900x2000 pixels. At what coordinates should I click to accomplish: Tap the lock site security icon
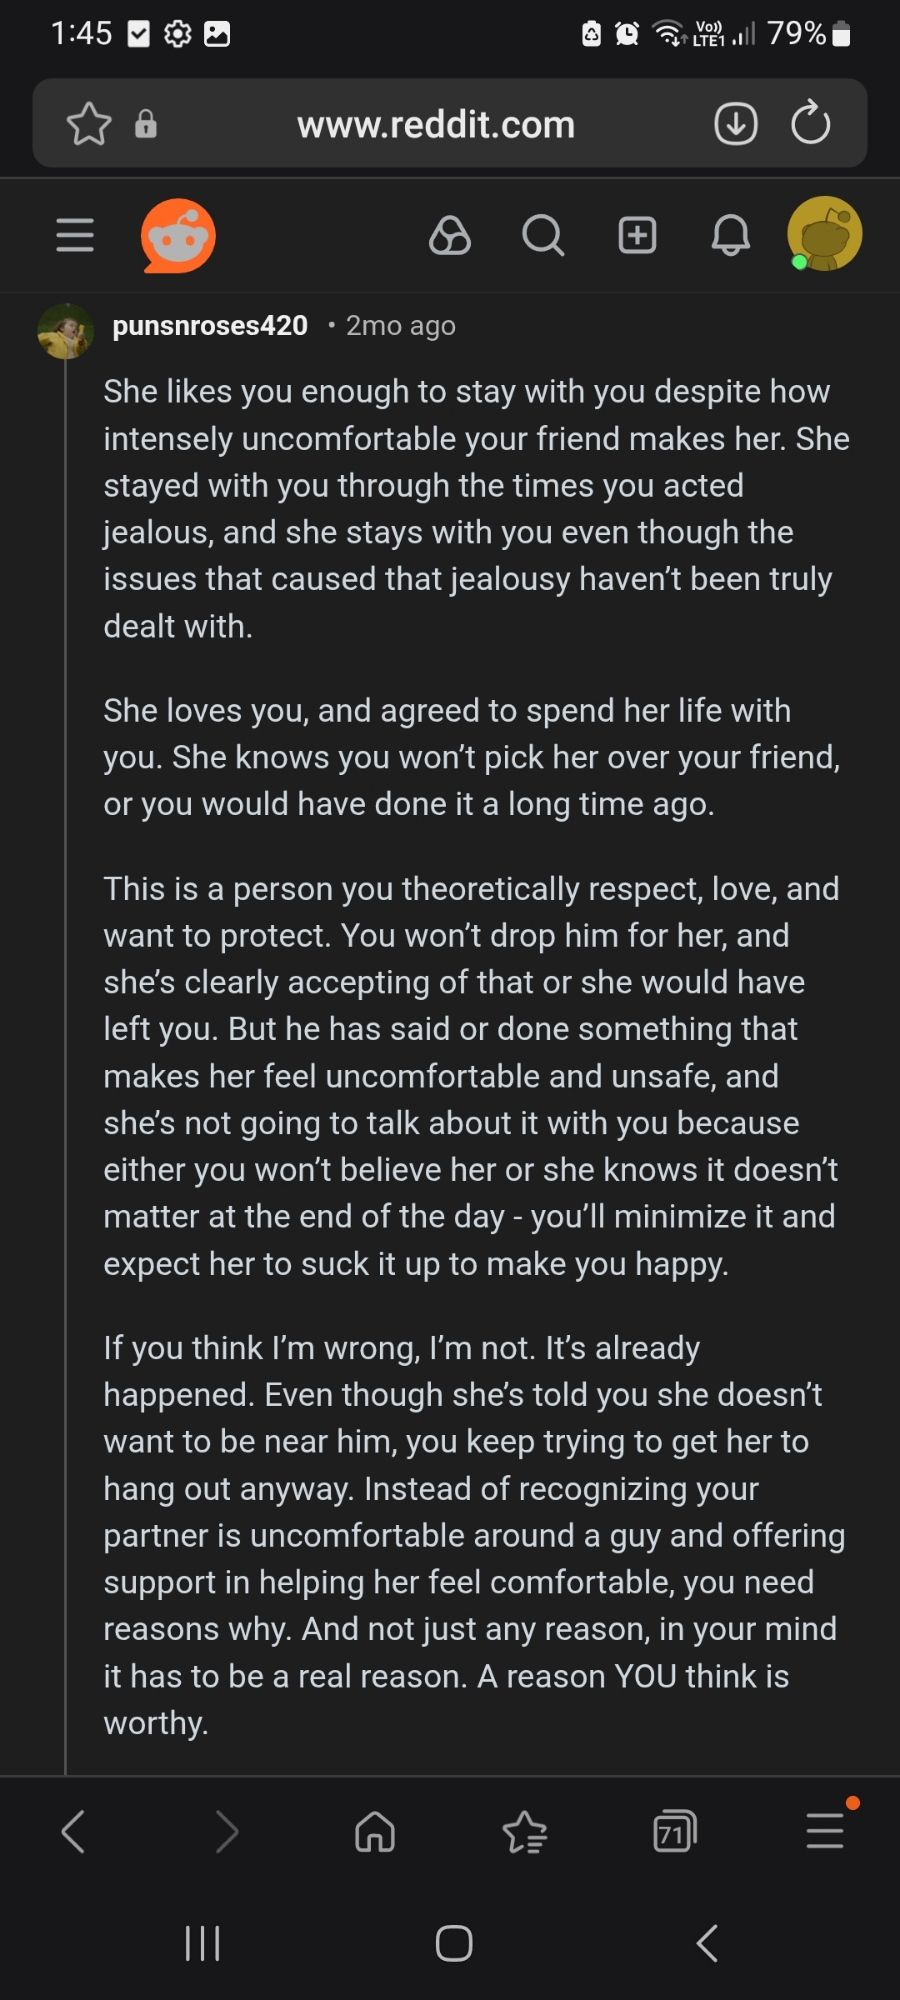click(146, 124)
